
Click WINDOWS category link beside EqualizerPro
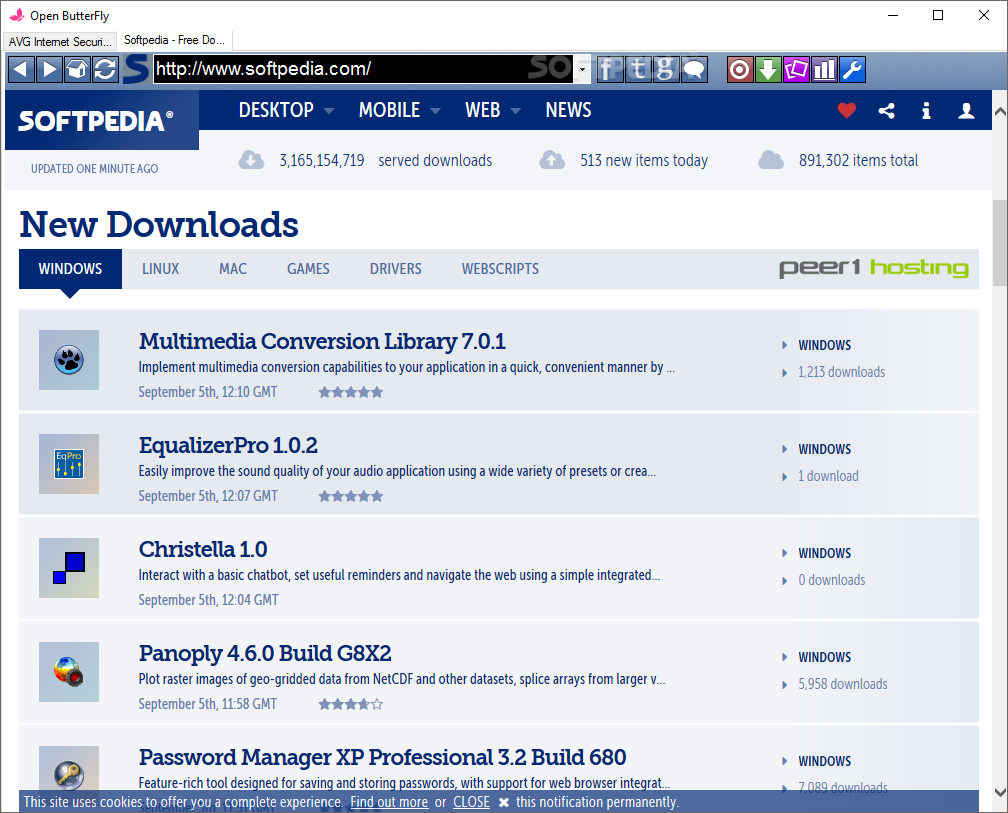pyautogui.click(x=824, y=449)
